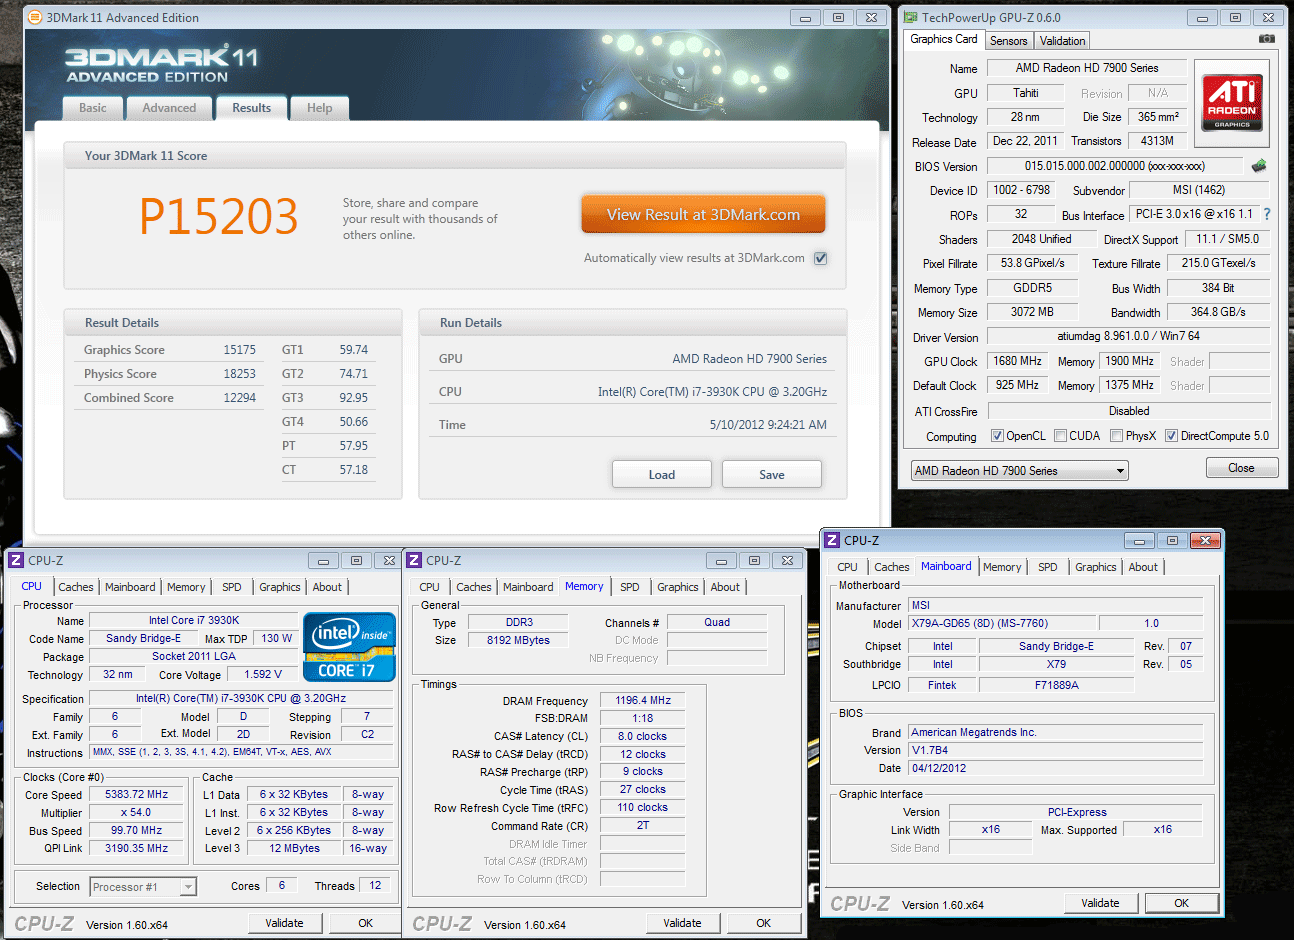Switch to the Basic tab in 3DMark

[x=93, y=108]
